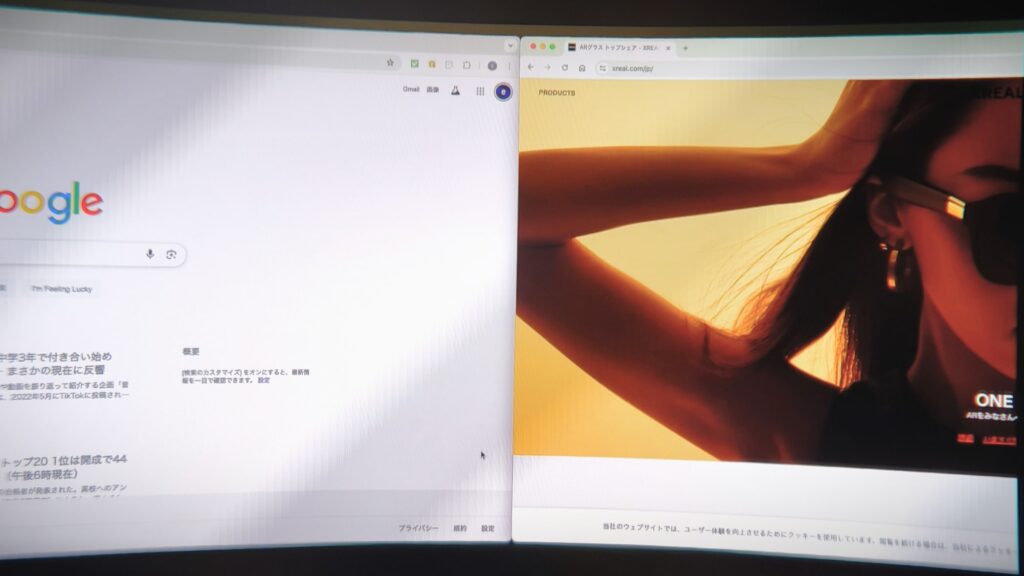Click the bookmark star in the address bar
Image resolution: width=1024 pixels, height=576 pixels.
coord(390,62)
